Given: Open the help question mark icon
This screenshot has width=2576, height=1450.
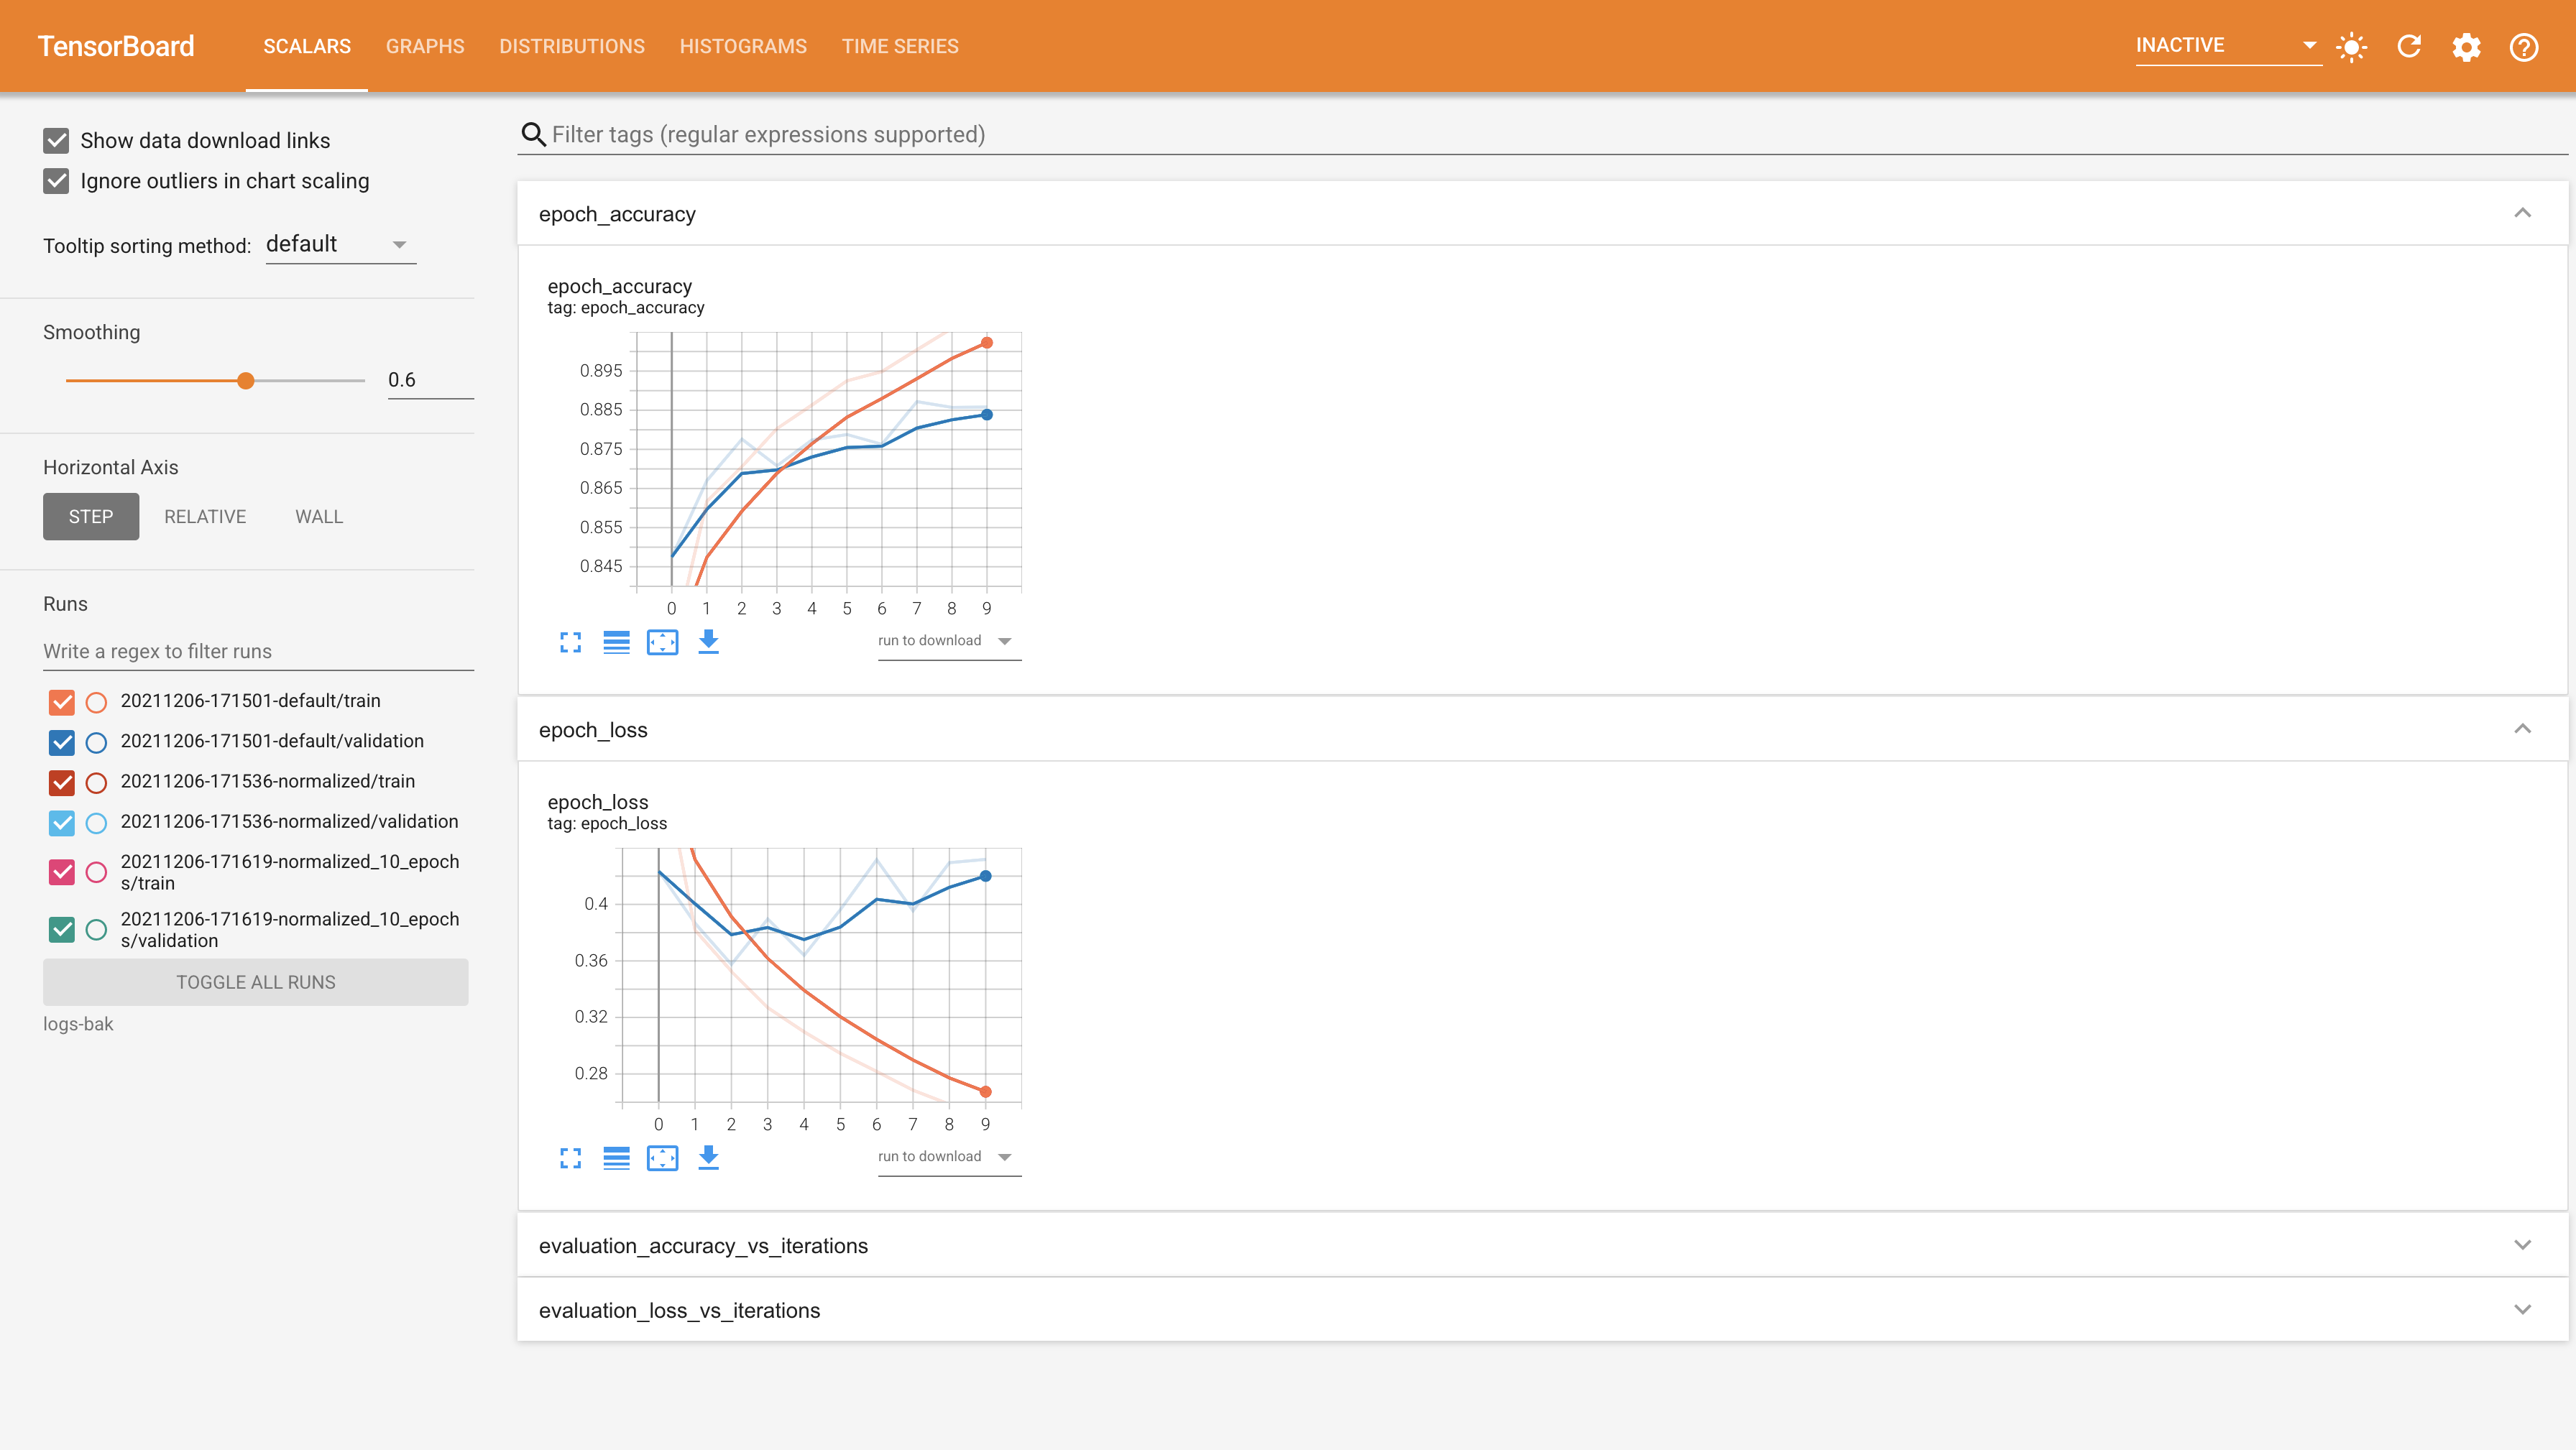Looking at the screenshot, I should pyautogui.click(x=2523, y=47).
